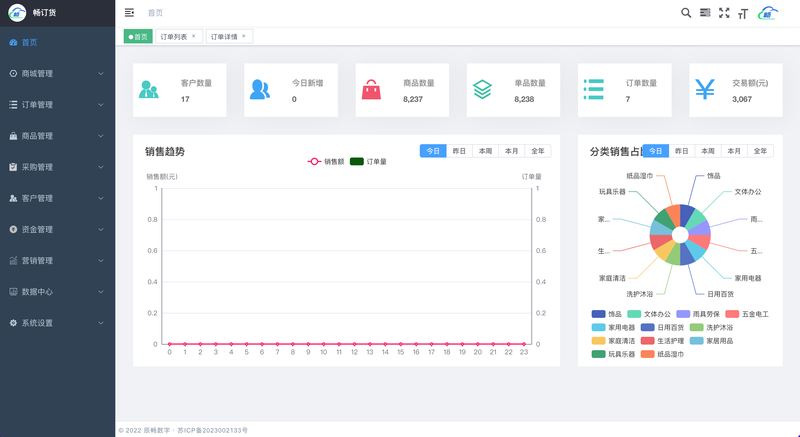The width and height of the screenshot is (800, 437).
Task: Click the 畅订货 logo in sidebar
Action: (x=17, y=13)
